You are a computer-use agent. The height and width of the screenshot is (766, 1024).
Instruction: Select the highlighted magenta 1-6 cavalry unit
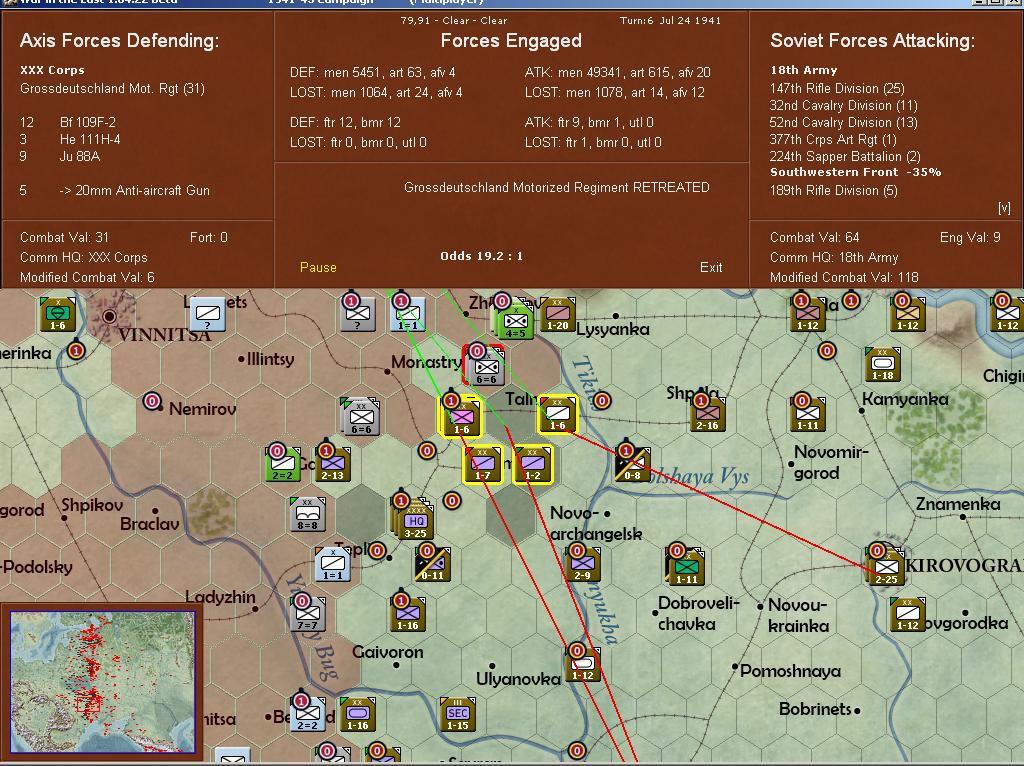(461, 418)
